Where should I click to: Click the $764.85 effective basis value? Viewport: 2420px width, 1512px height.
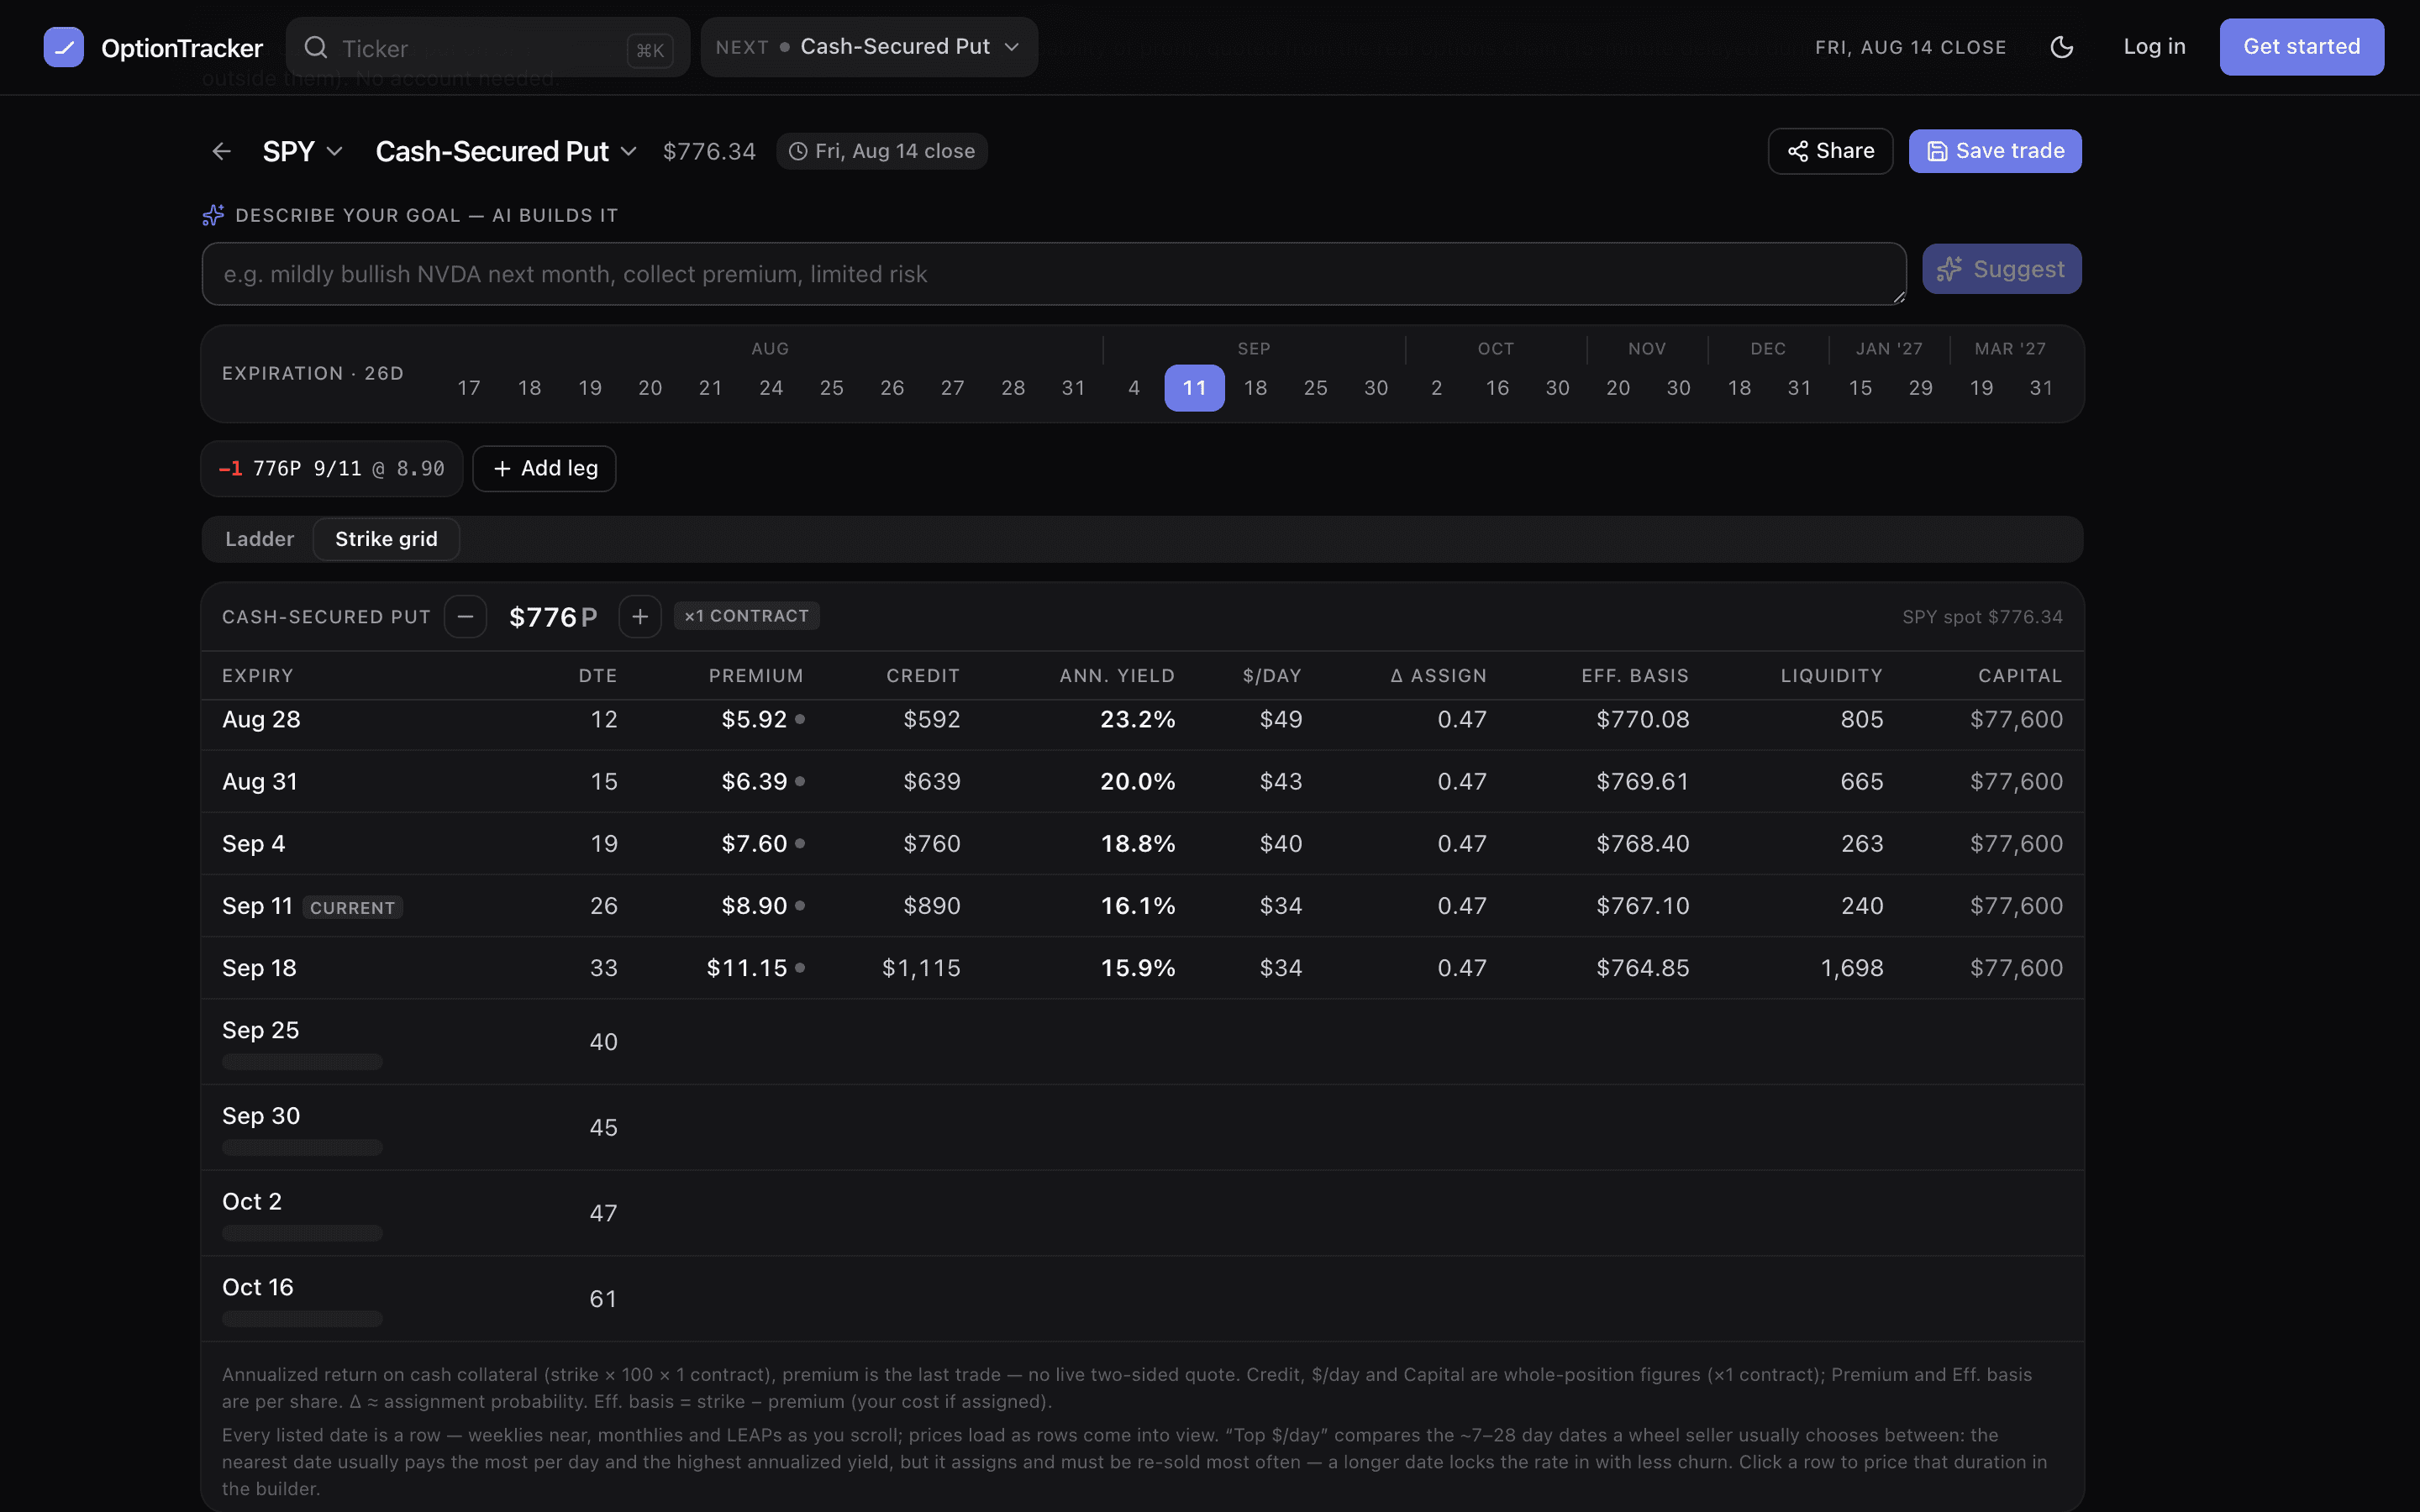1642,967
